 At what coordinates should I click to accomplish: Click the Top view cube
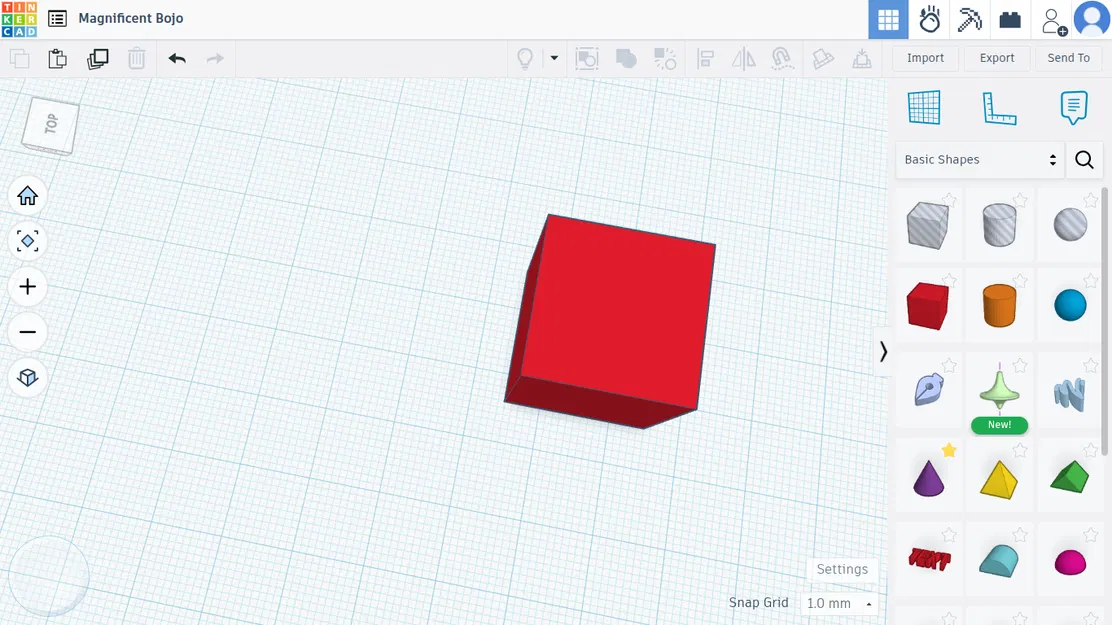[x=50, y=126]
